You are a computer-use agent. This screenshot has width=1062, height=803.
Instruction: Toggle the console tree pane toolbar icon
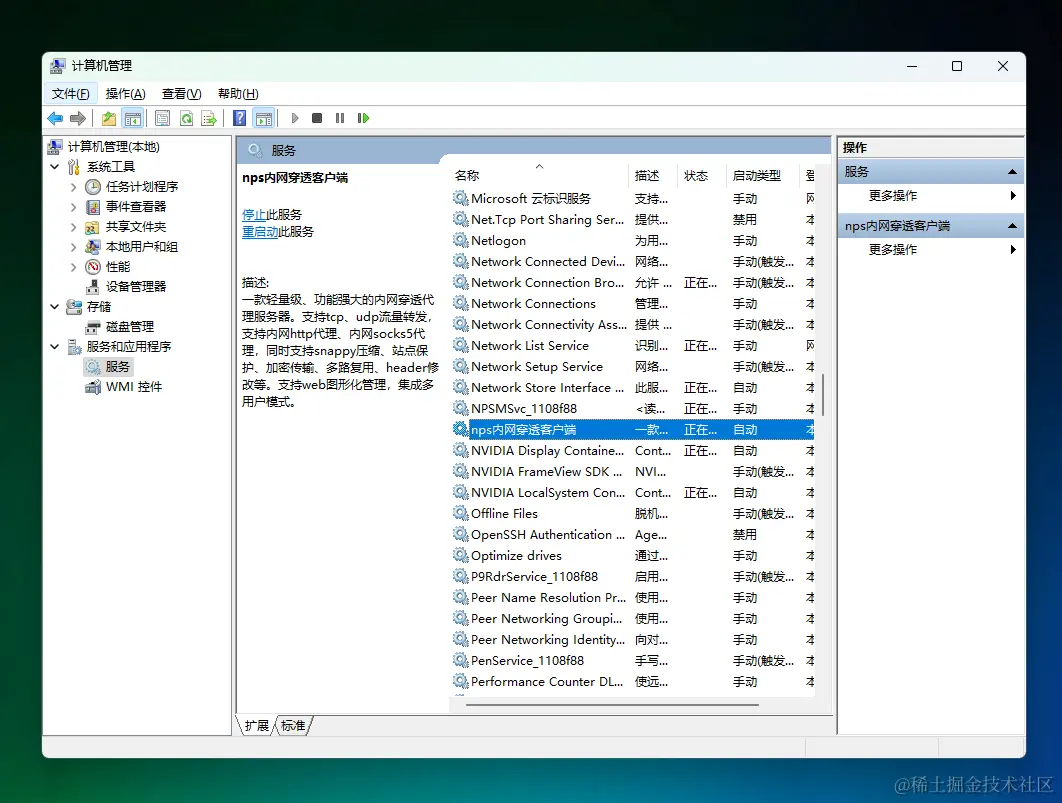coord(133,118)
